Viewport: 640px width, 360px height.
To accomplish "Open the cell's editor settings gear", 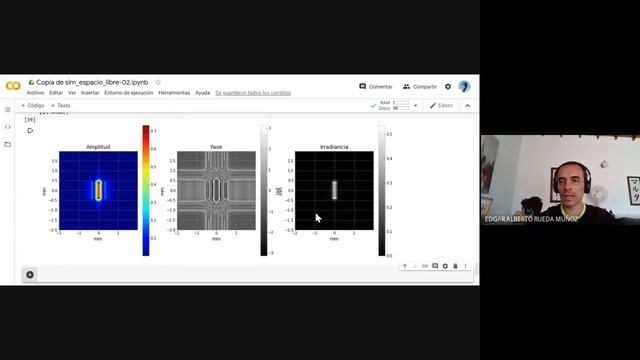I will (x=445, y=266).
